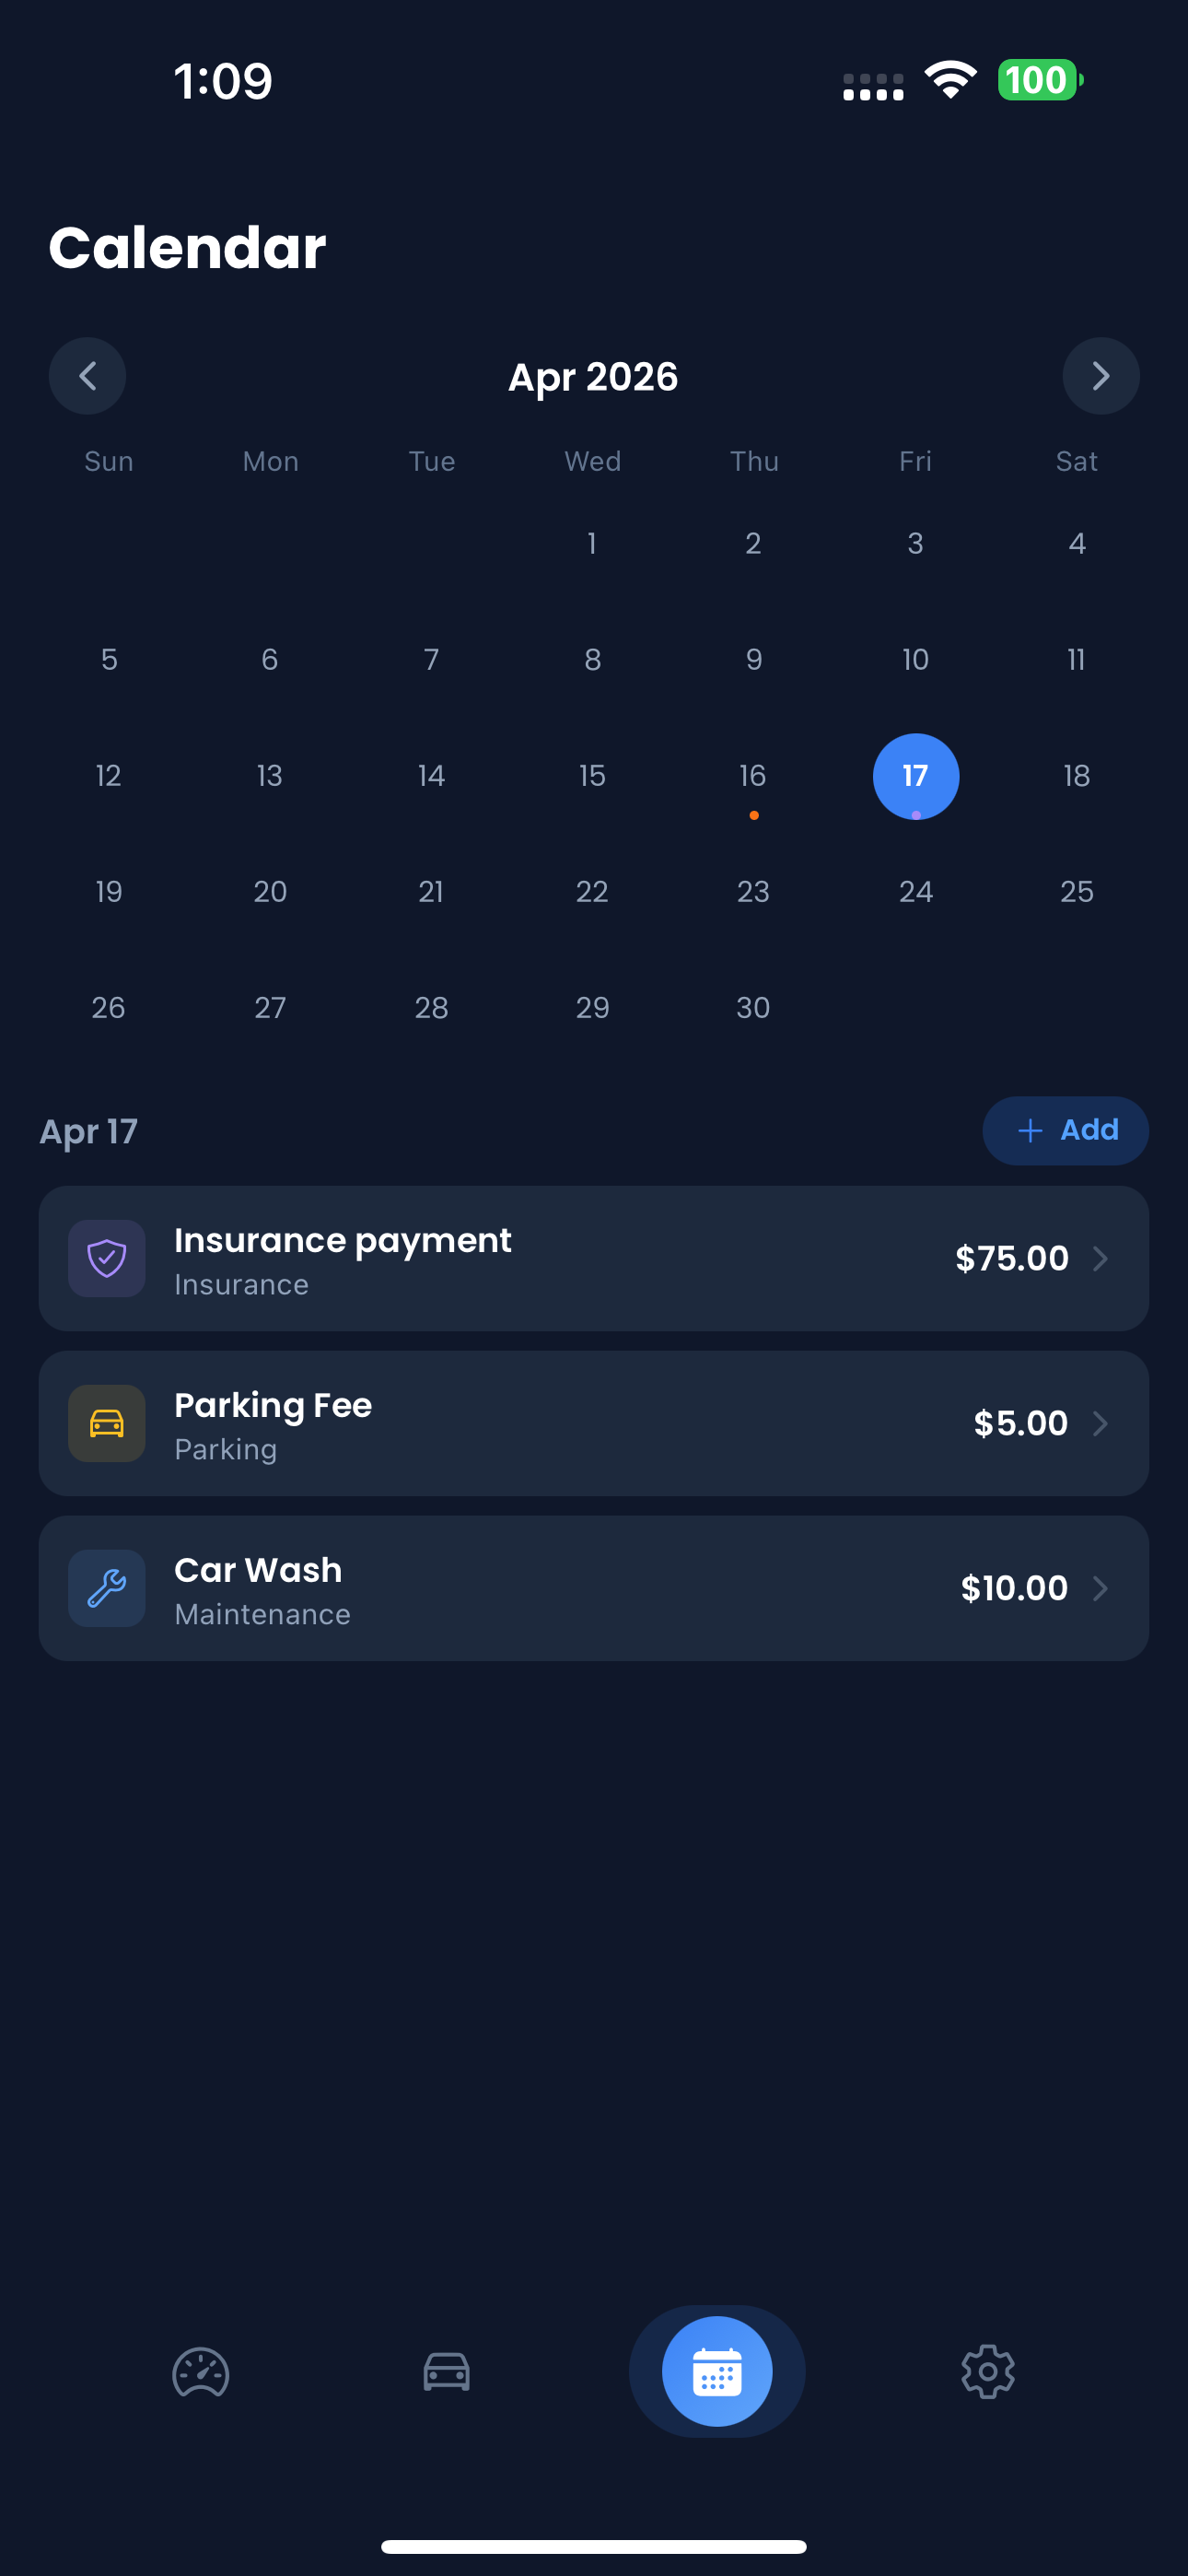This screenshot has height=2576, width=1188.
Task: Select April 30 on the calendar
Action: pyautogui.click(x=753, y=1008)
